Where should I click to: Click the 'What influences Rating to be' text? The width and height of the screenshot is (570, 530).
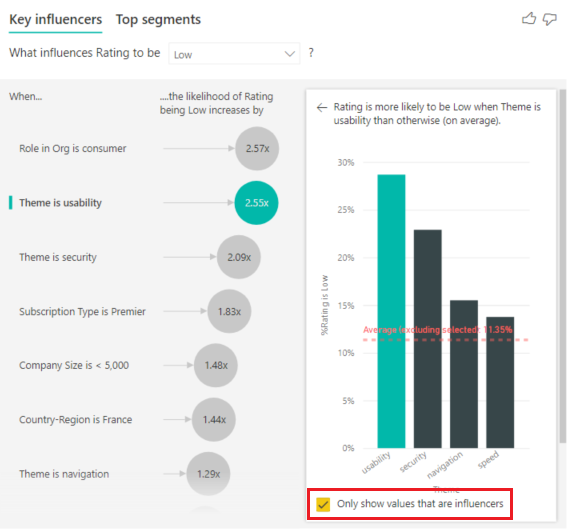tap(85, 53)
